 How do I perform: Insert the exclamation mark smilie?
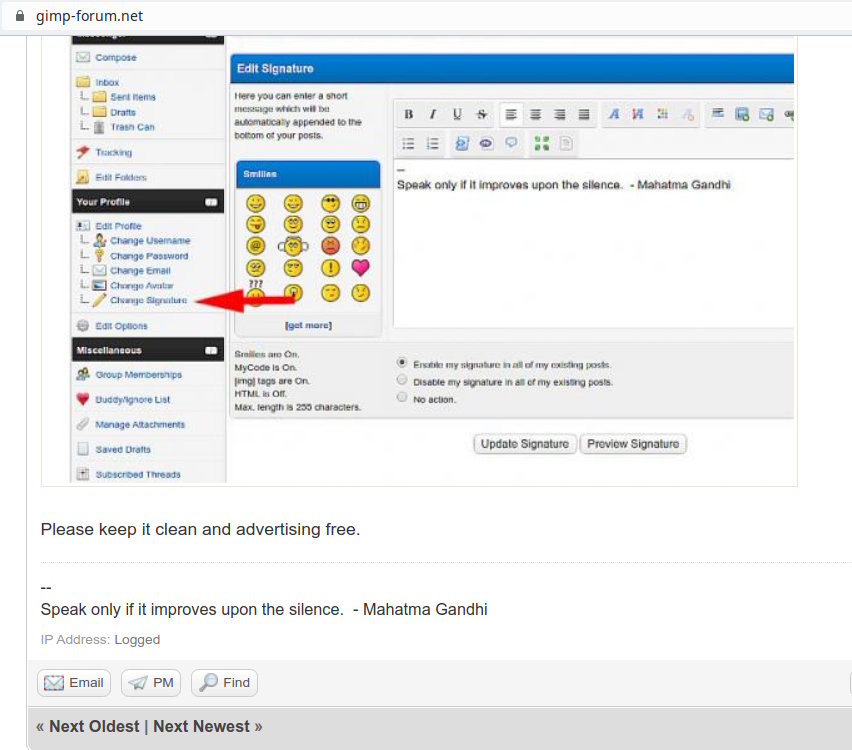coord(330,267)
